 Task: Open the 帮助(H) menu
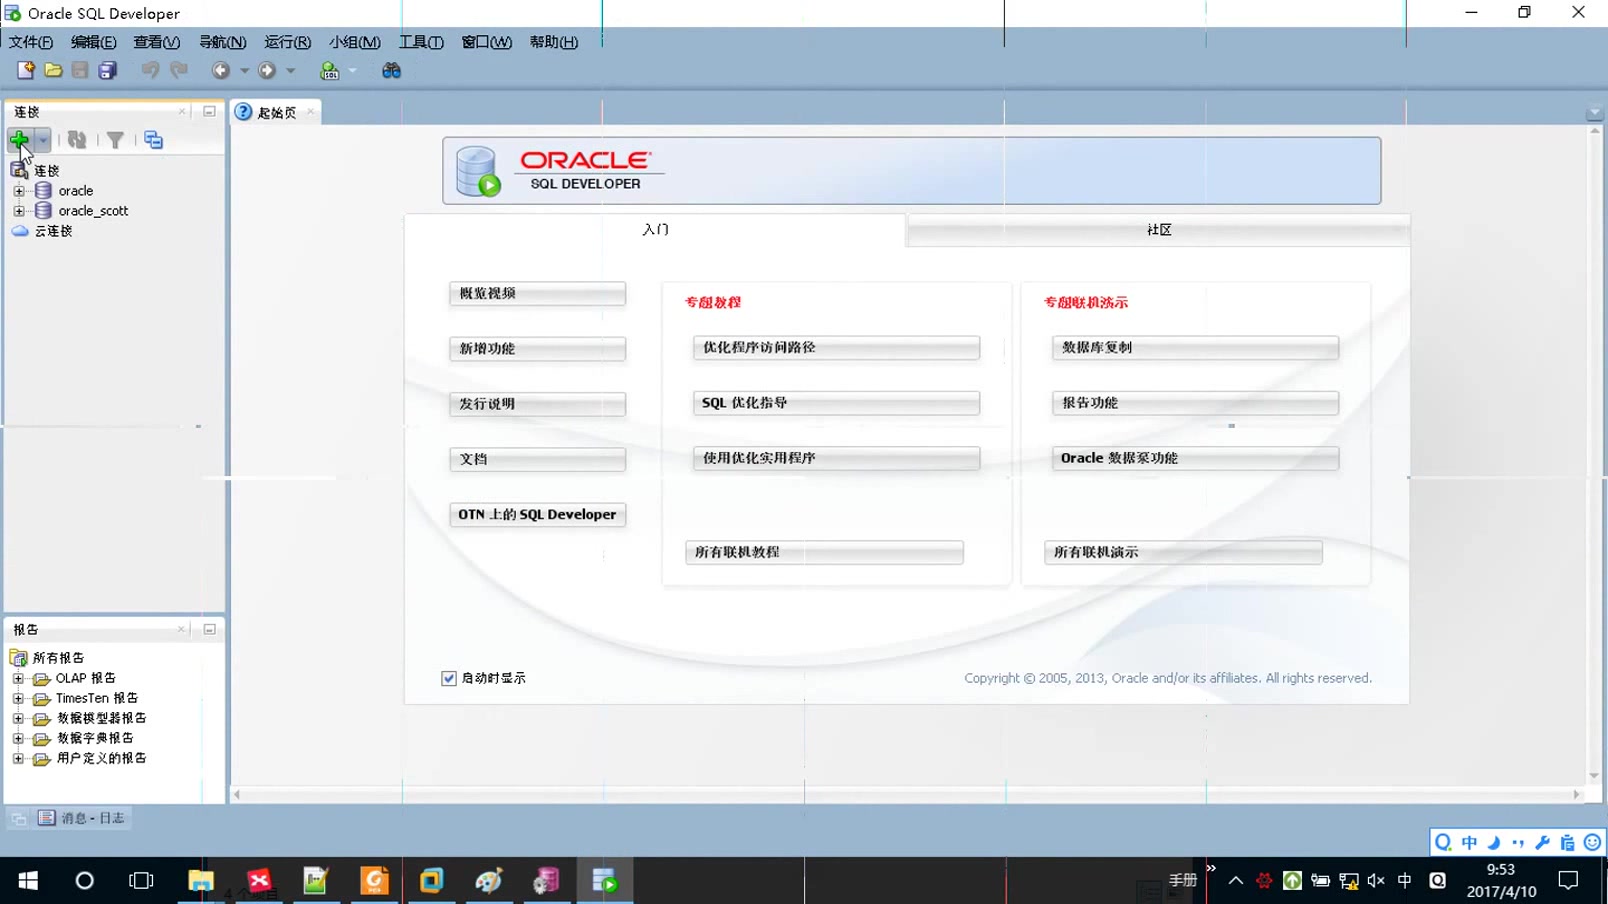click(x=553, y=42)
